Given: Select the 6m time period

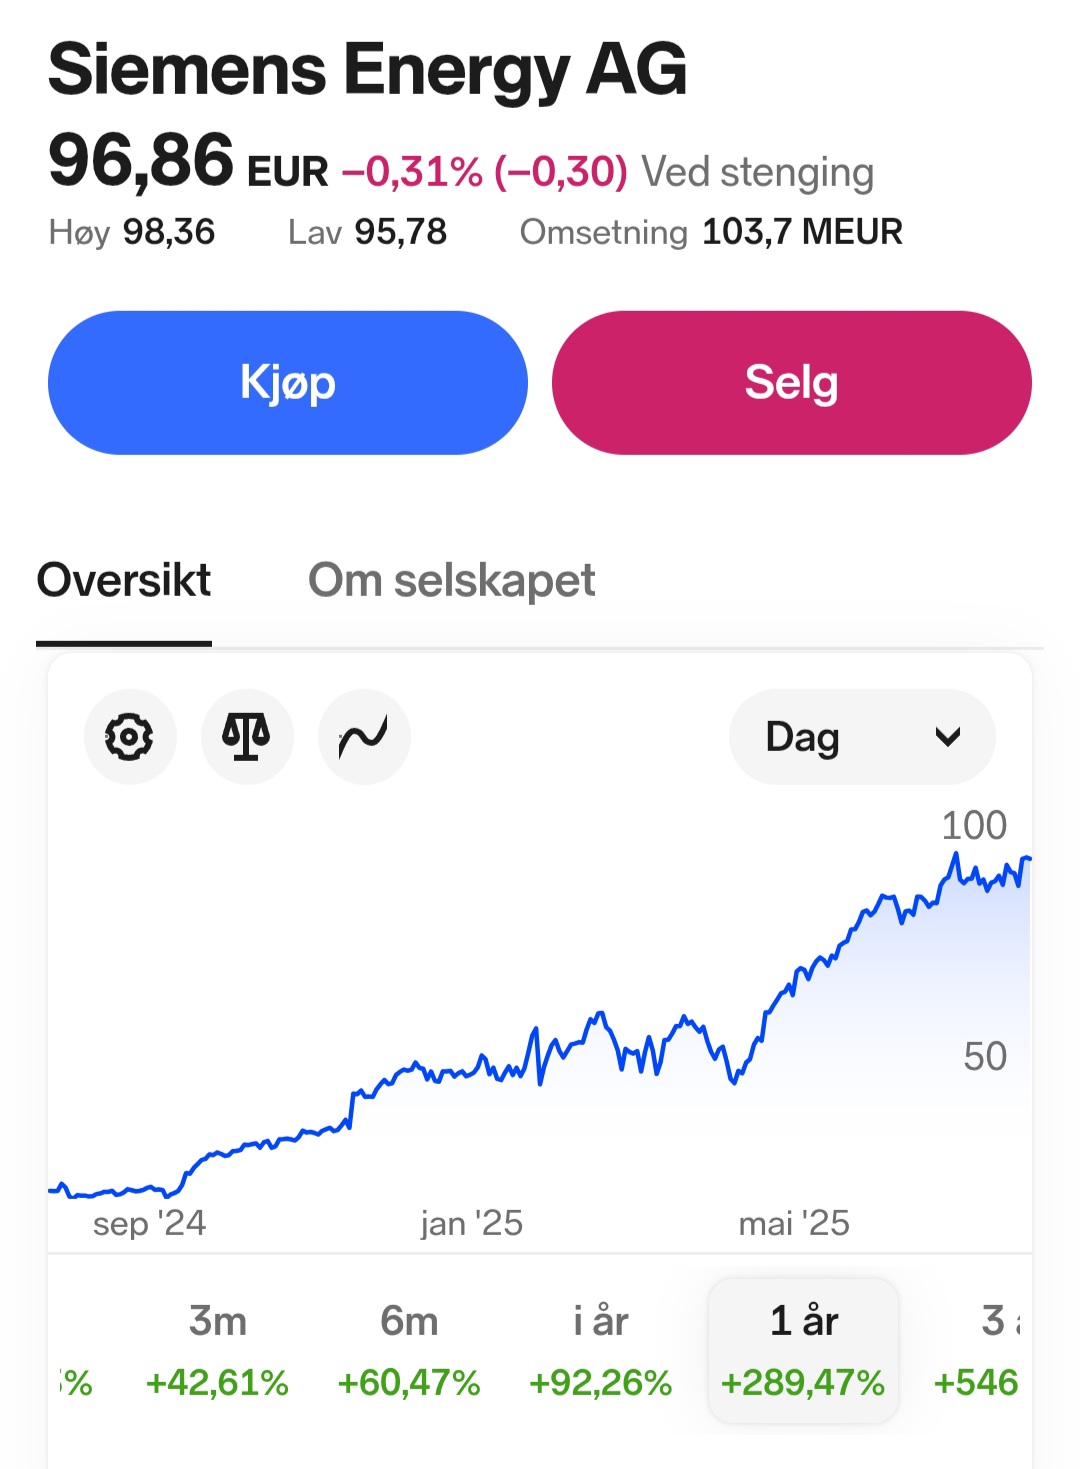Looking at the screenshot, I should [409, 1350].
